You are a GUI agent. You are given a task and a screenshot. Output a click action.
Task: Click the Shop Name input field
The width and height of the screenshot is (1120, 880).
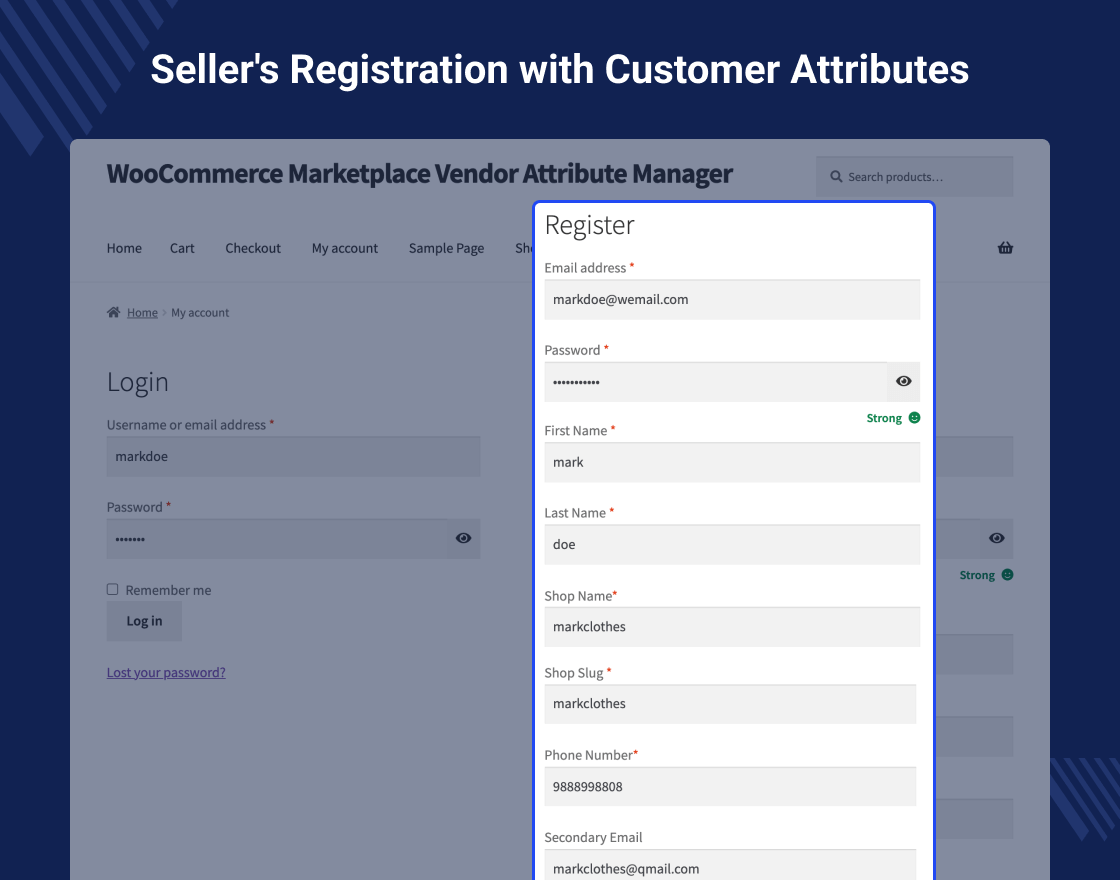(731, 627)
